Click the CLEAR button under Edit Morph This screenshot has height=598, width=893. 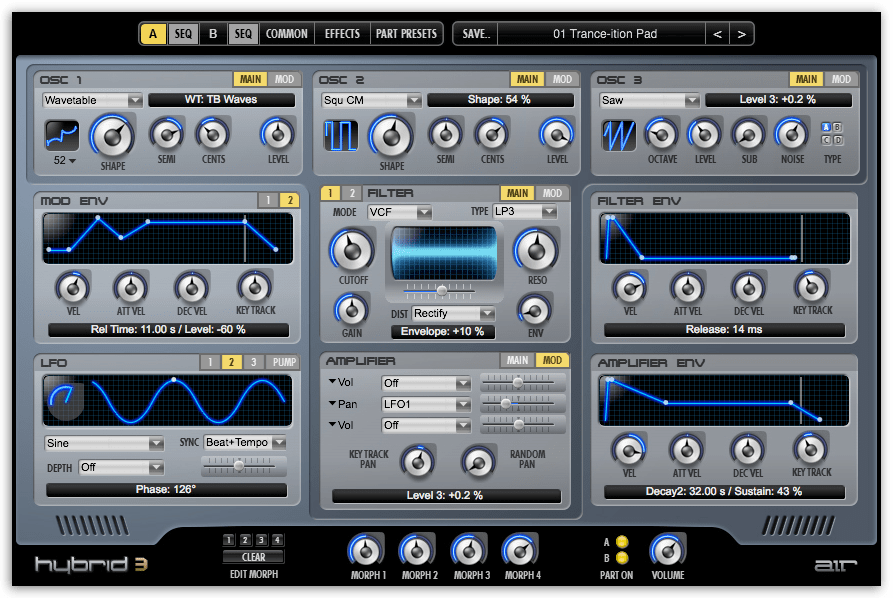(x=254, y=557)
